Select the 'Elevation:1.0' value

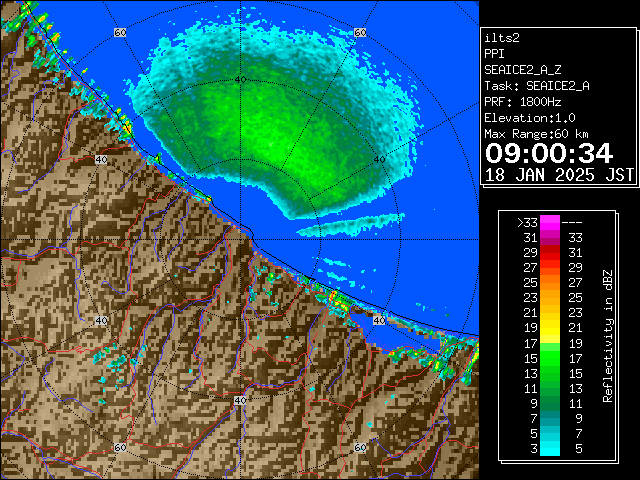click(x=530, y=118)
